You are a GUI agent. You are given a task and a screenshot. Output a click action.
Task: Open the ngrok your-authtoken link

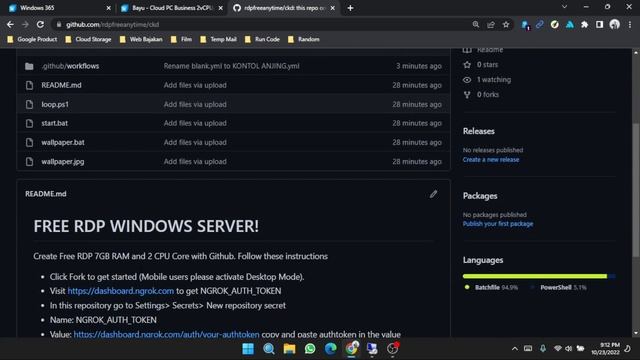click(166, 334)
